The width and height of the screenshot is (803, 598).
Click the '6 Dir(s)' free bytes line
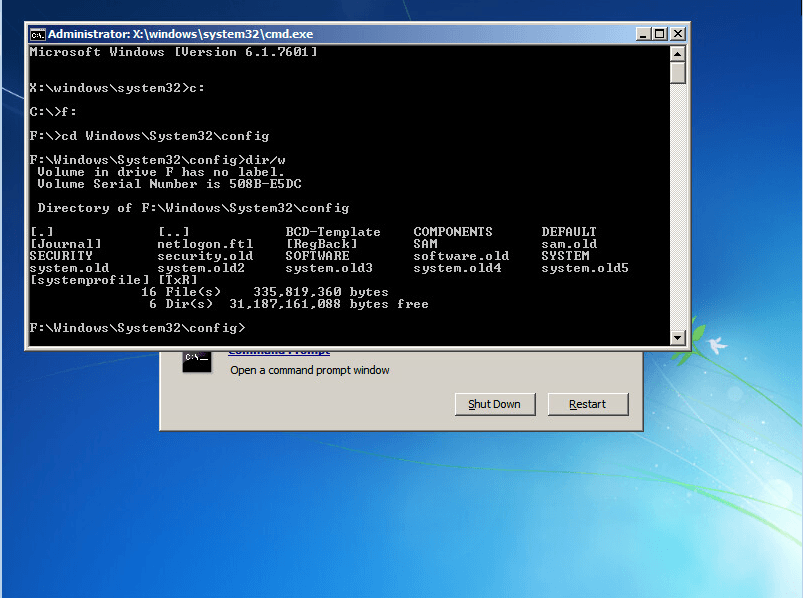(288, 304)
